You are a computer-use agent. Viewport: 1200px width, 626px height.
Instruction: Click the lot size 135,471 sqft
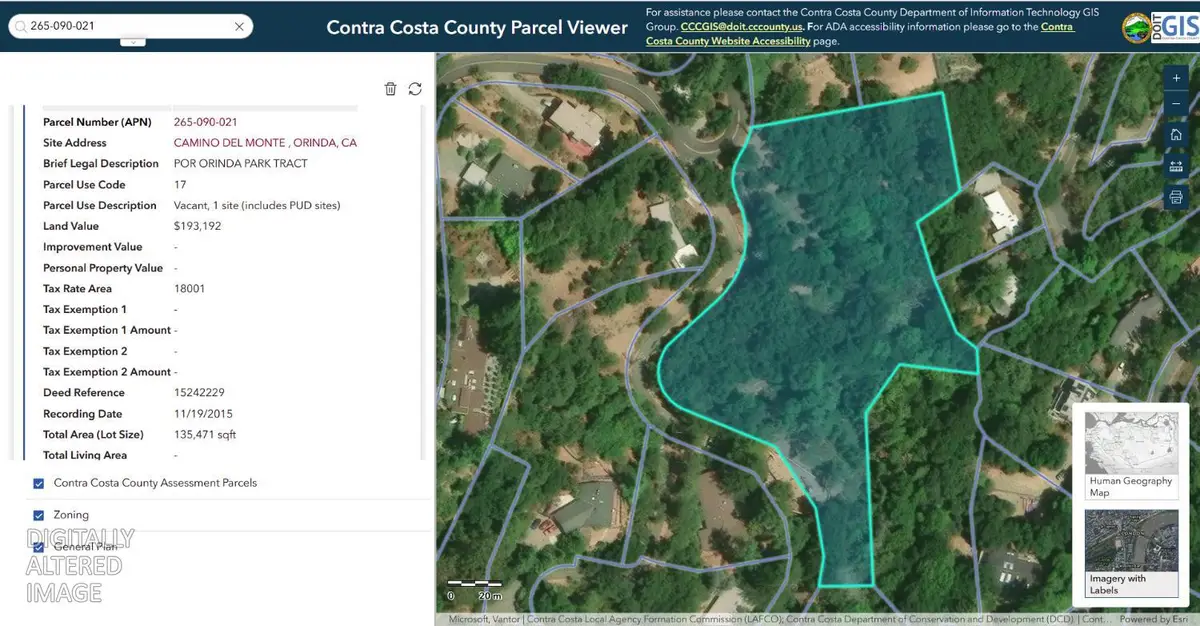205,435
